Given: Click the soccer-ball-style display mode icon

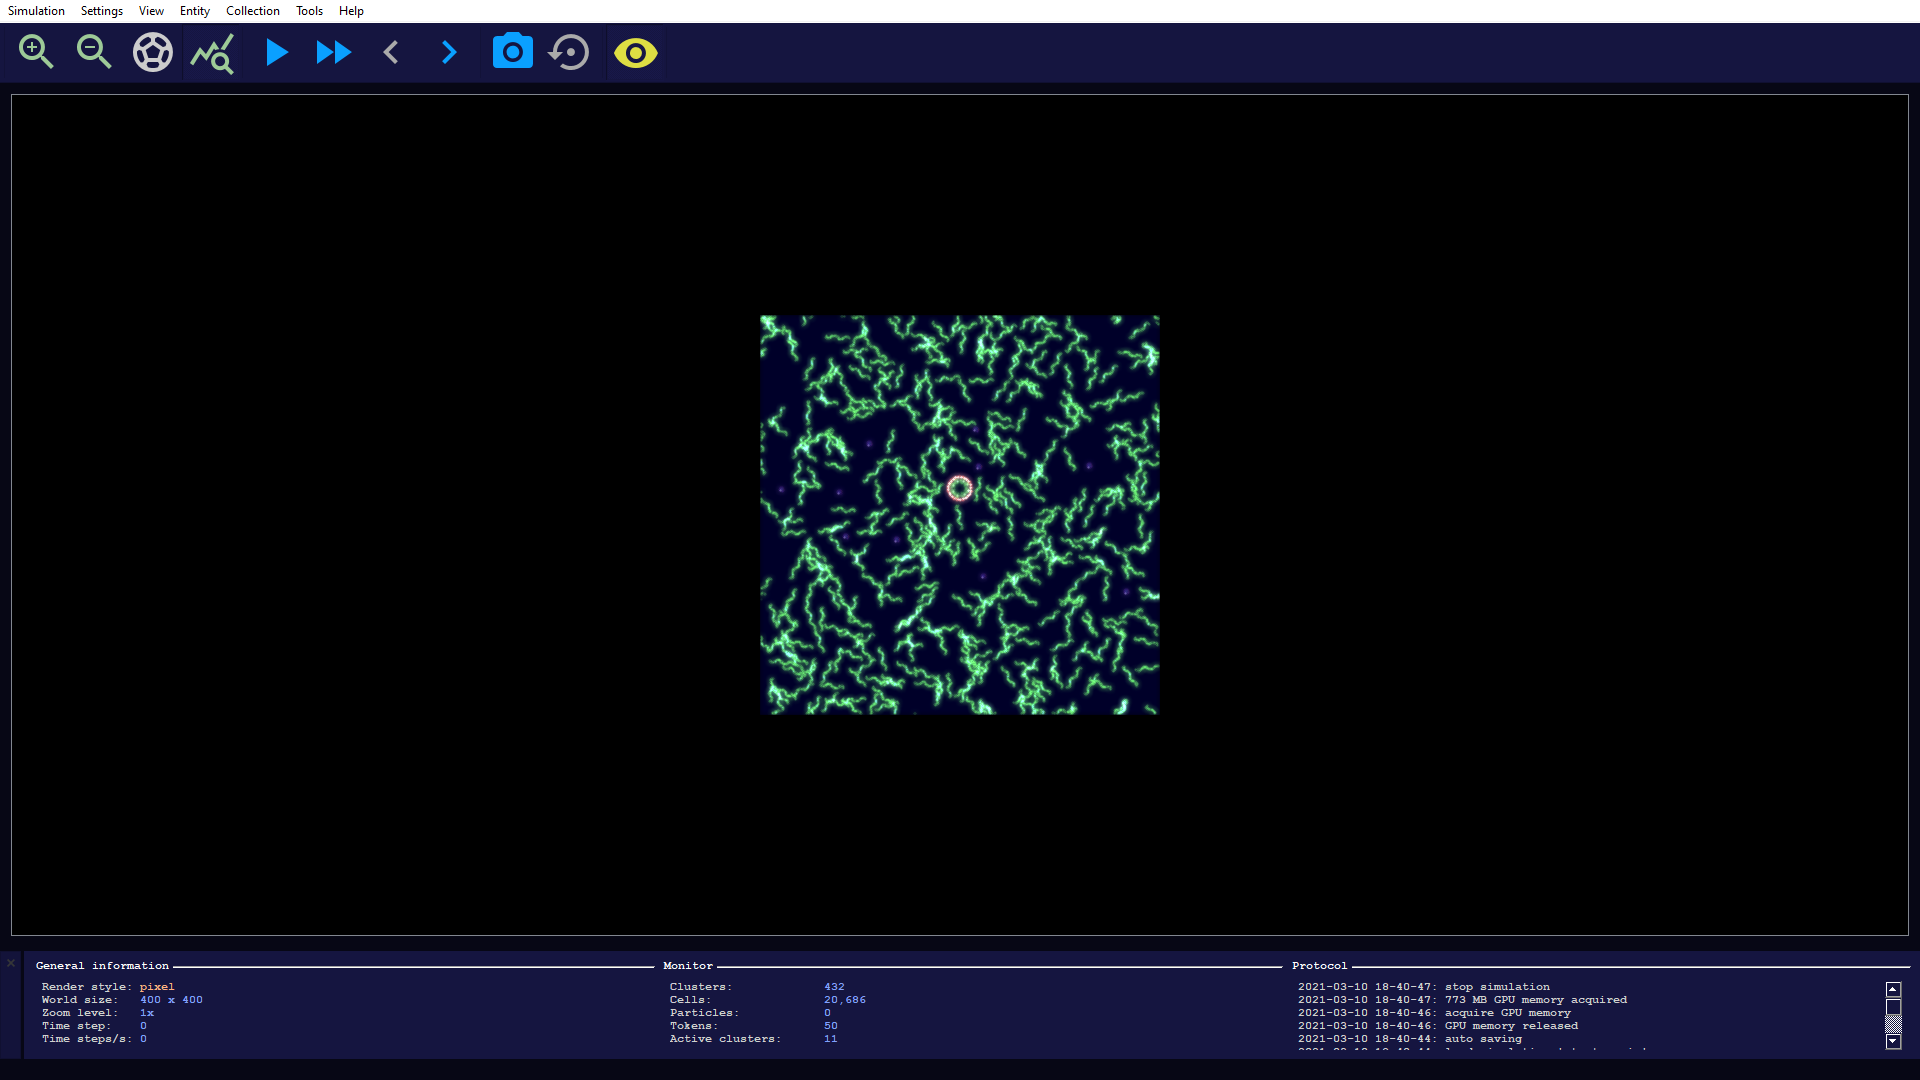Looking at the screenshot, I should (153, 52).
